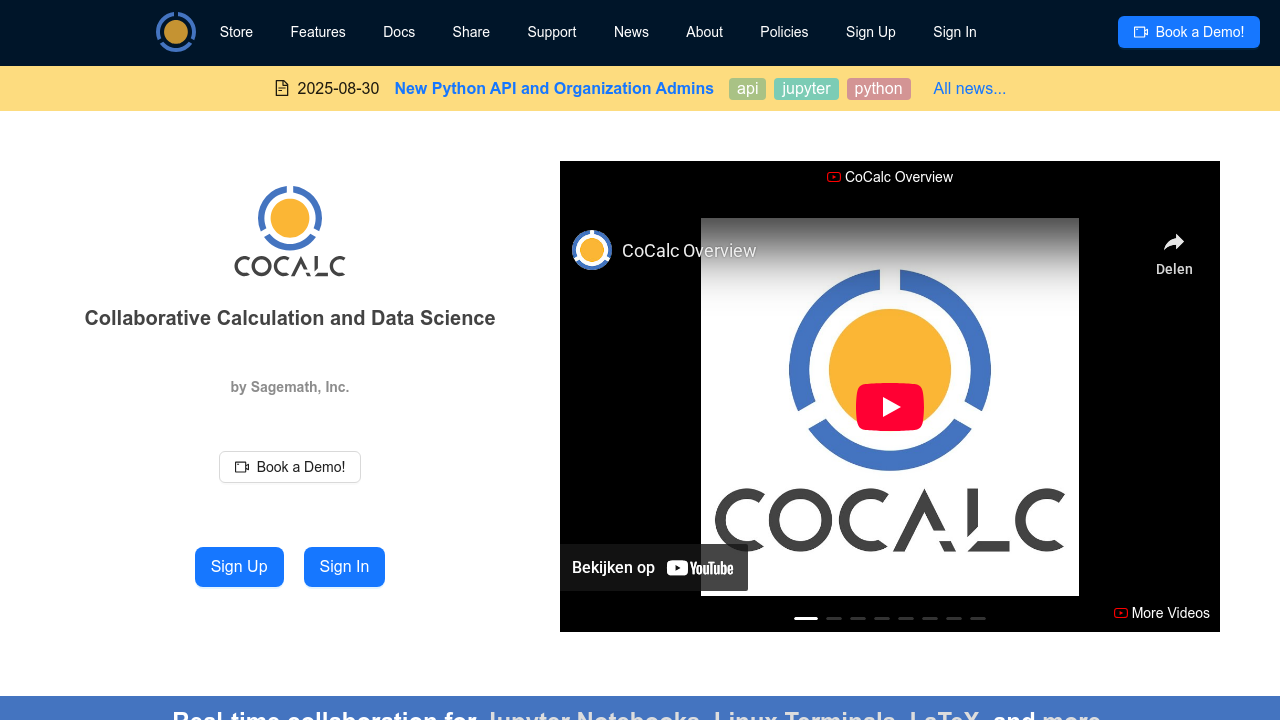
Task: Open the Docs menu item
Action: 399,32
